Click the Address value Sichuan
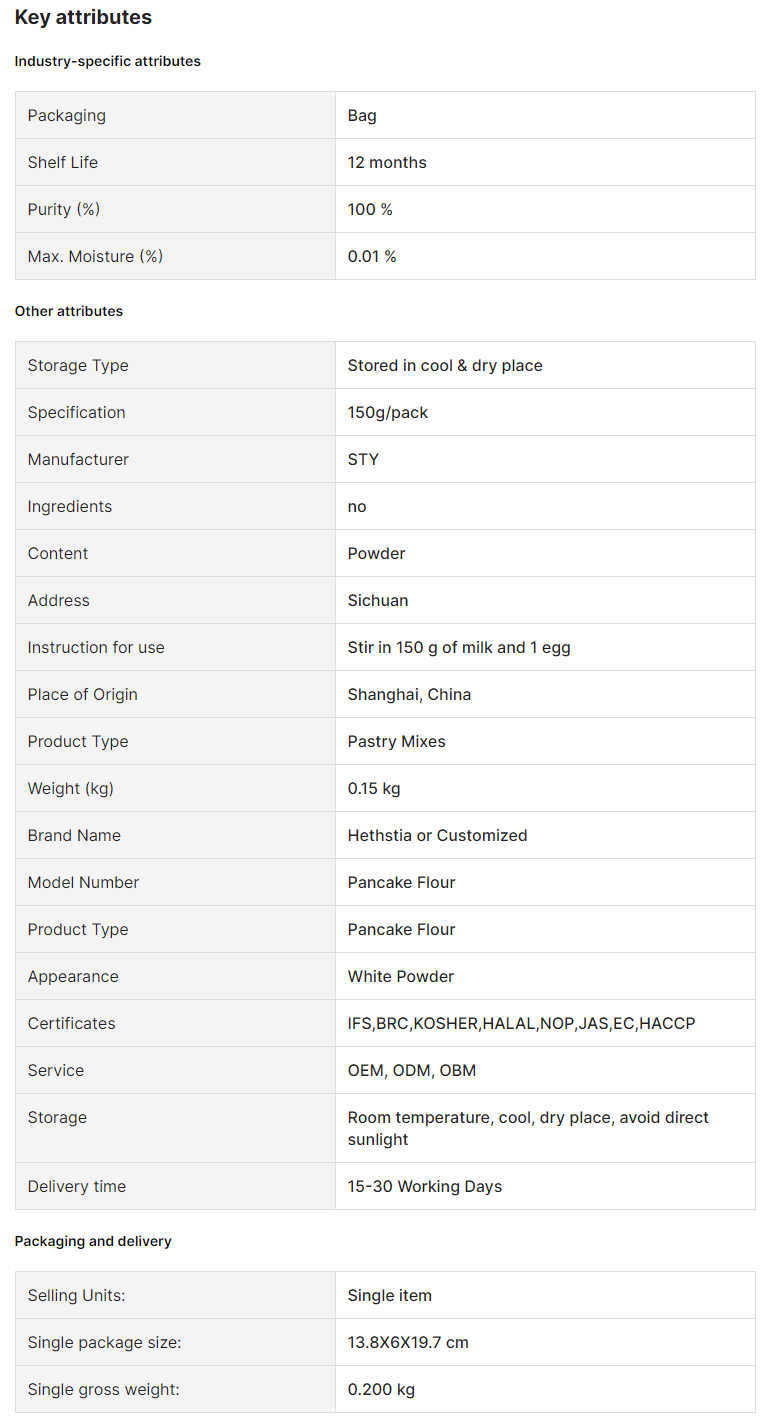776x1424 pixels. click(x=378, y=600)
